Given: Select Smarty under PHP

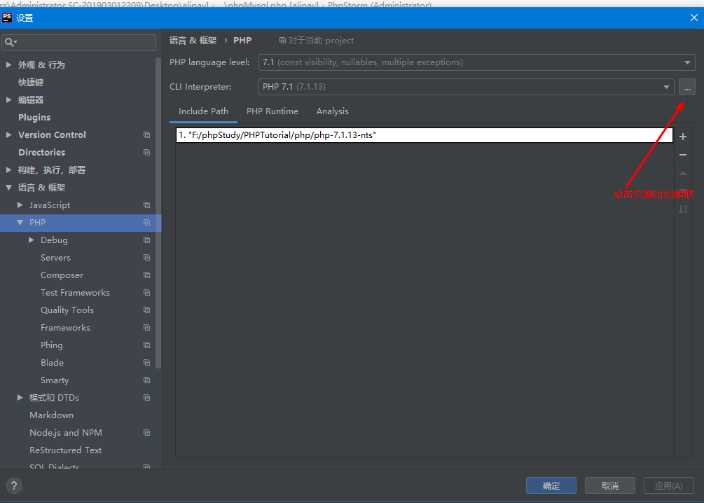Looking at the screenshot, I should (x=55, y=380).
